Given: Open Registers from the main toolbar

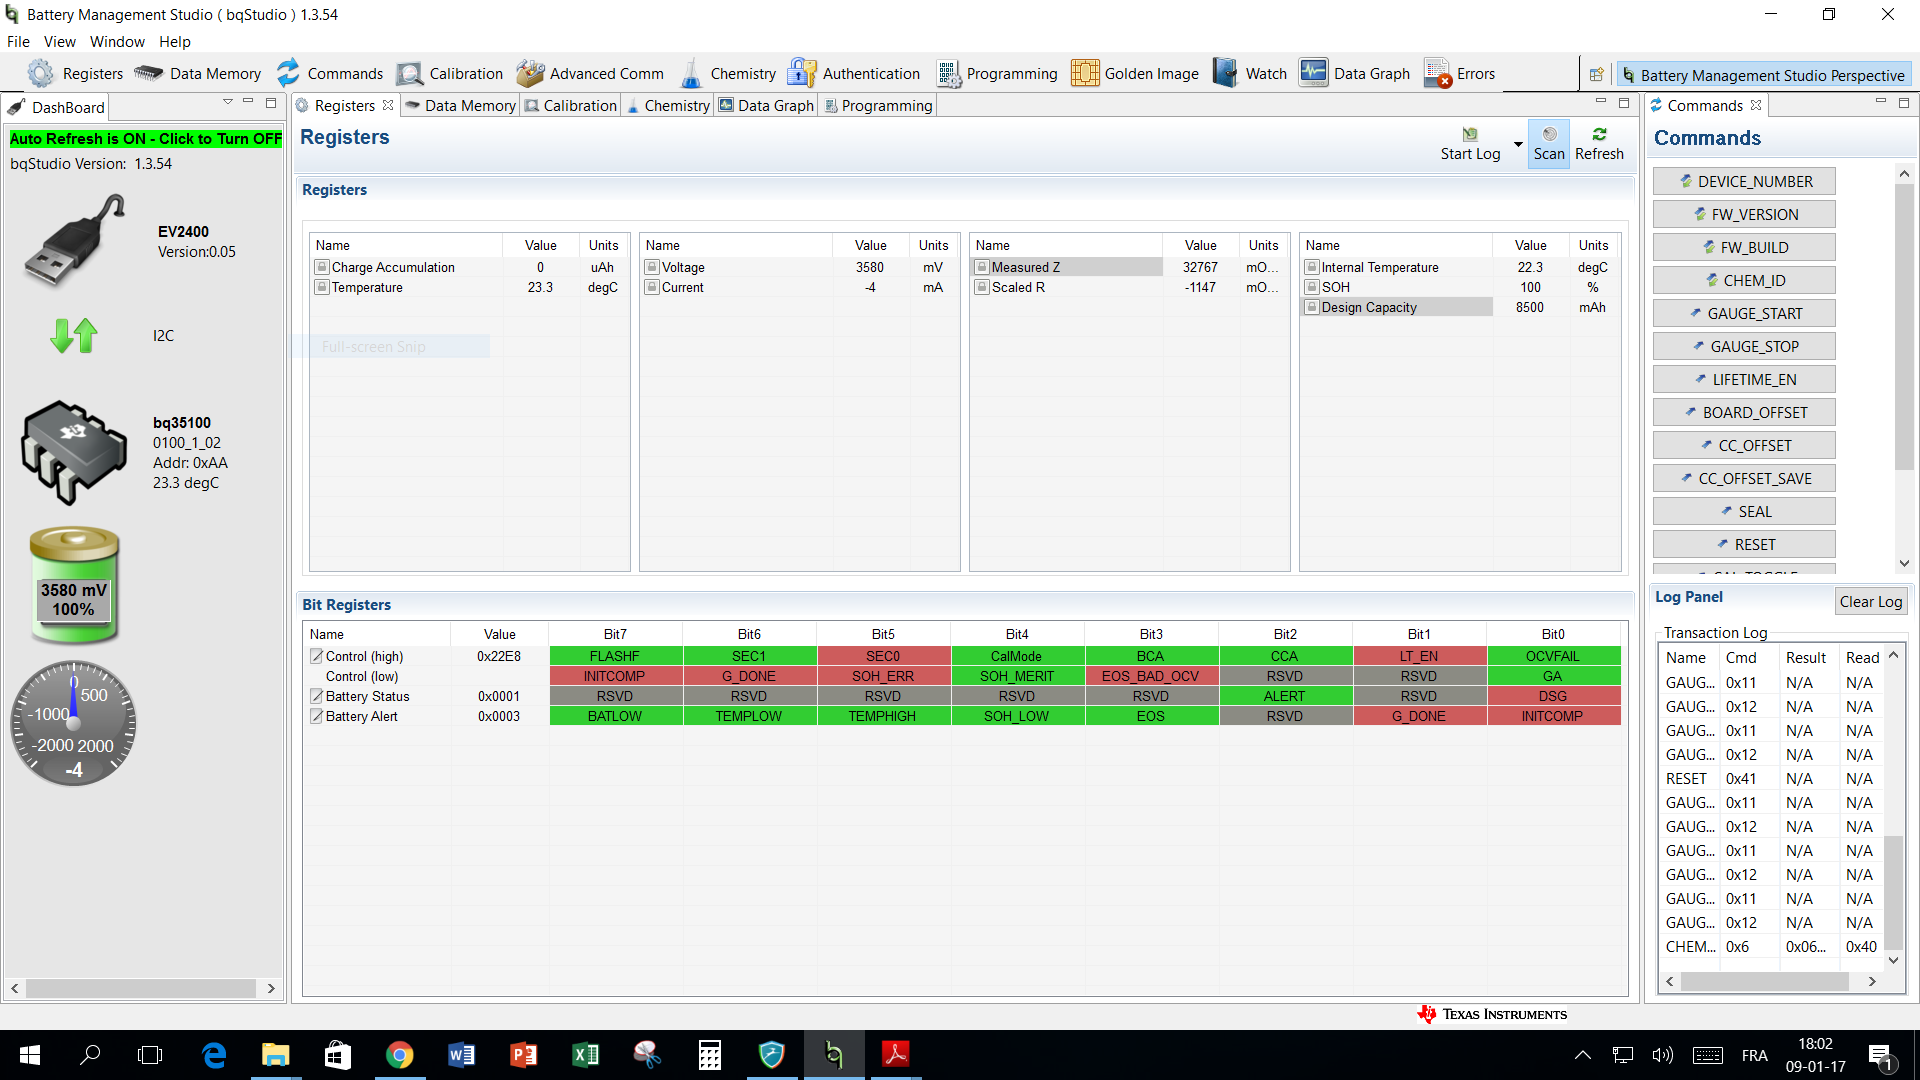Looking at the screenshot, I should click(x=76, y=73).
